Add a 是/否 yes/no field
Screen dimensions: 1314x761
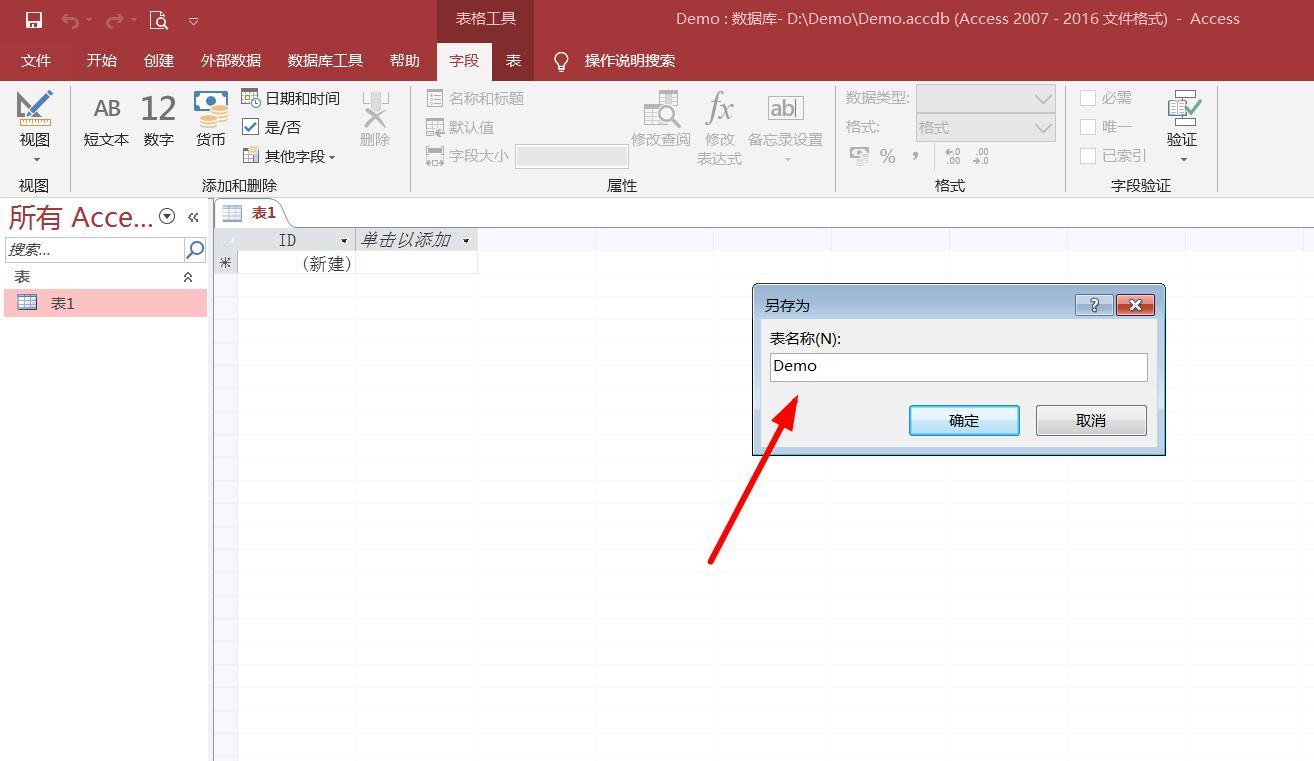[x=280, y=126]
